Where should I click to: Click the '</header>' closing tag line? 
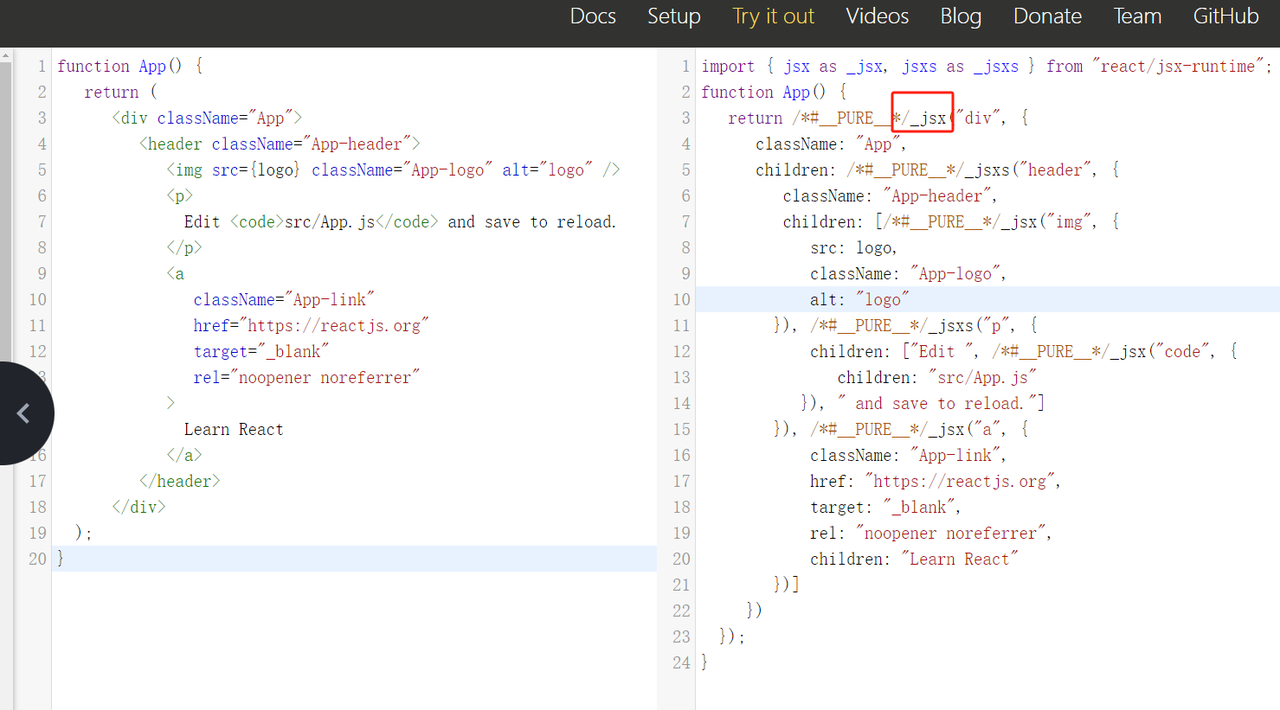(179, 481)
